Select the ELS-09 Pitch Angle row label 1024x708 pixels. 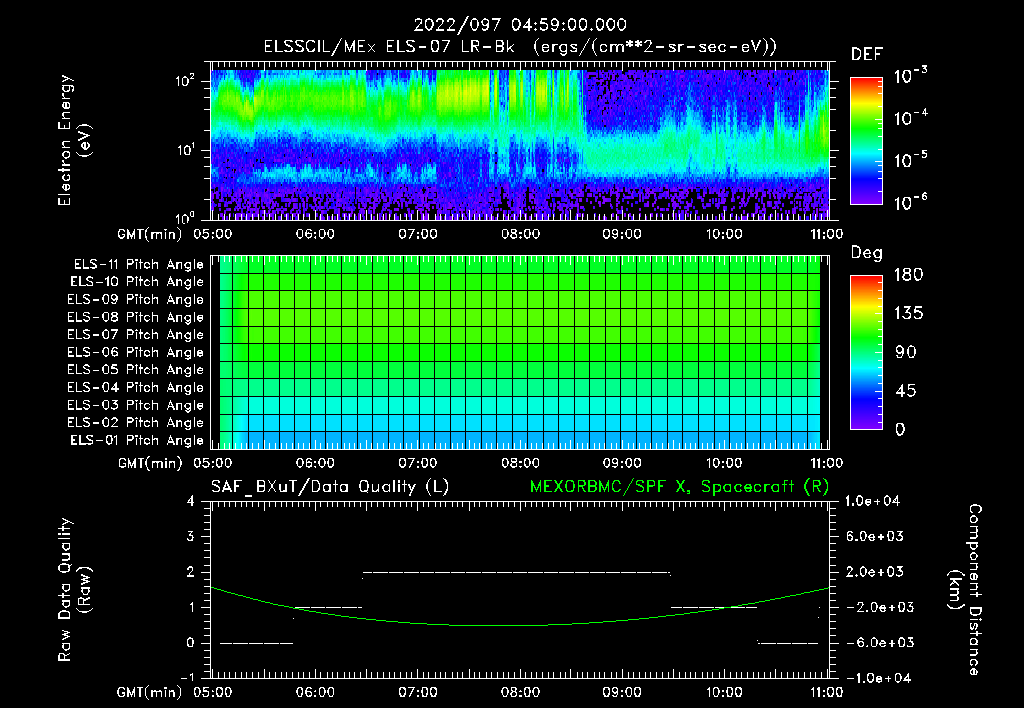coord(136,300)
